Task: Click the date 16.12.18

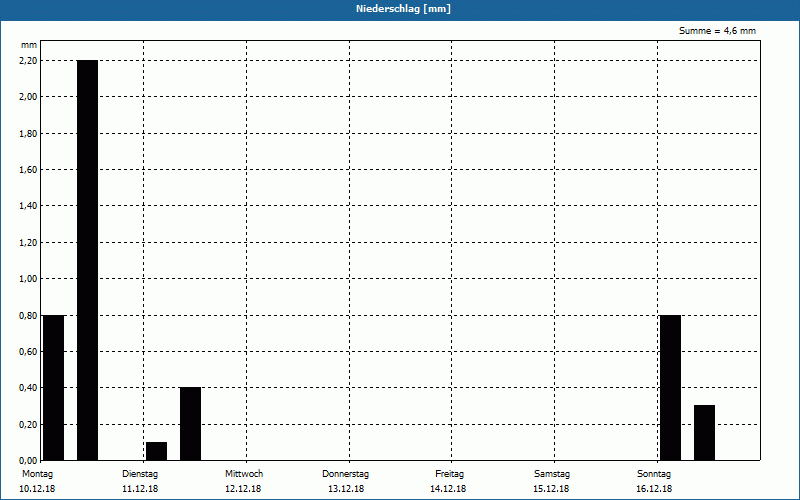Action: (654, 489)
